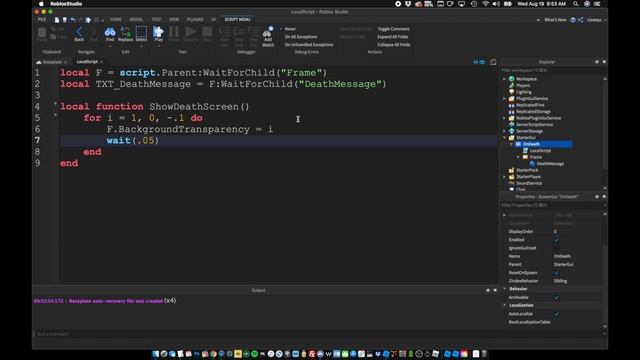The width and height of the screenshot is (640, 360).
Task: Open the Apple menu
Action: click(41, 4)
